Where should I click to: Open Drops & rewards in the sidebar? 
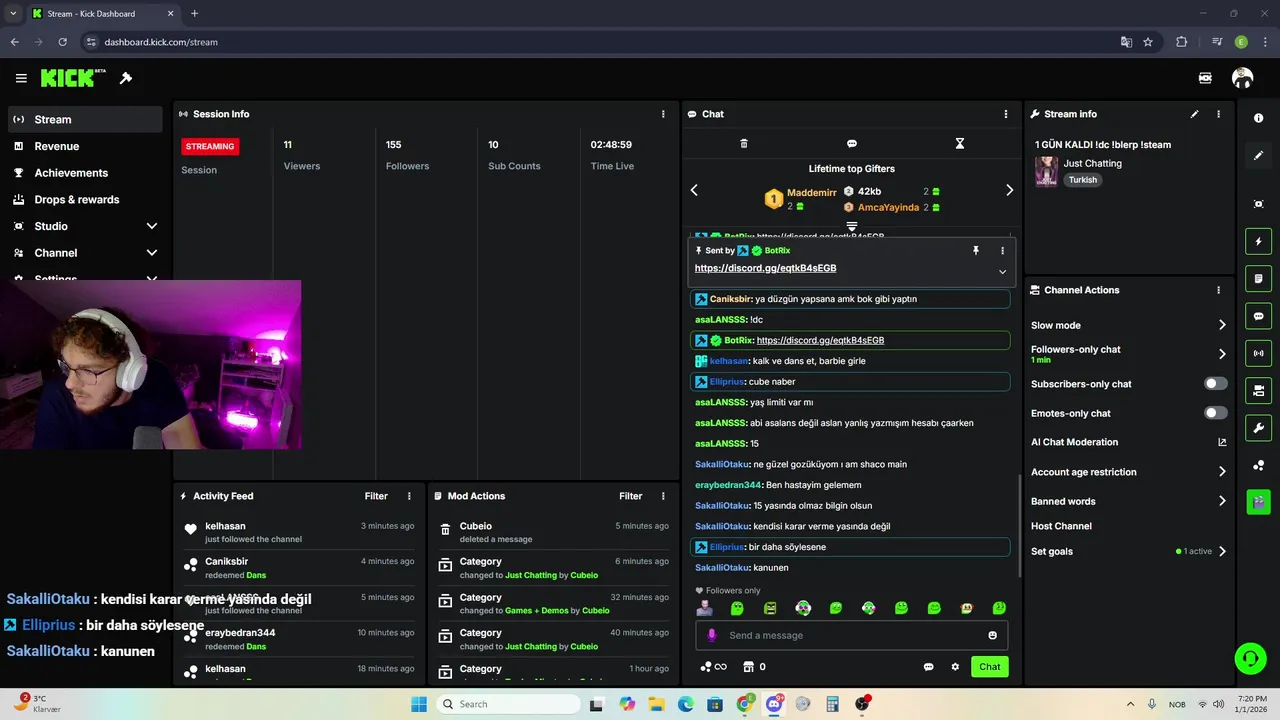click(84, 199)
